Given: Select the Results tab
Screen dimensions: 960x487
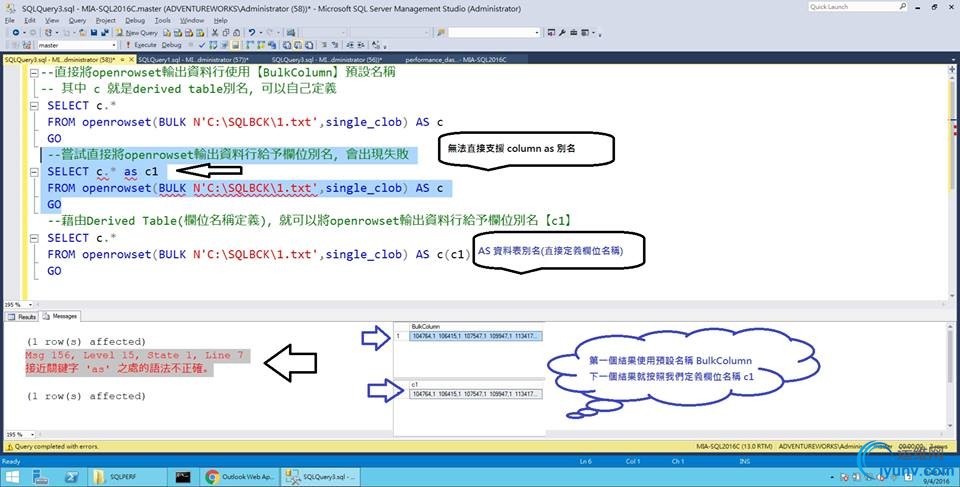Looking at the screenshot, I should (x=22, y=316).
